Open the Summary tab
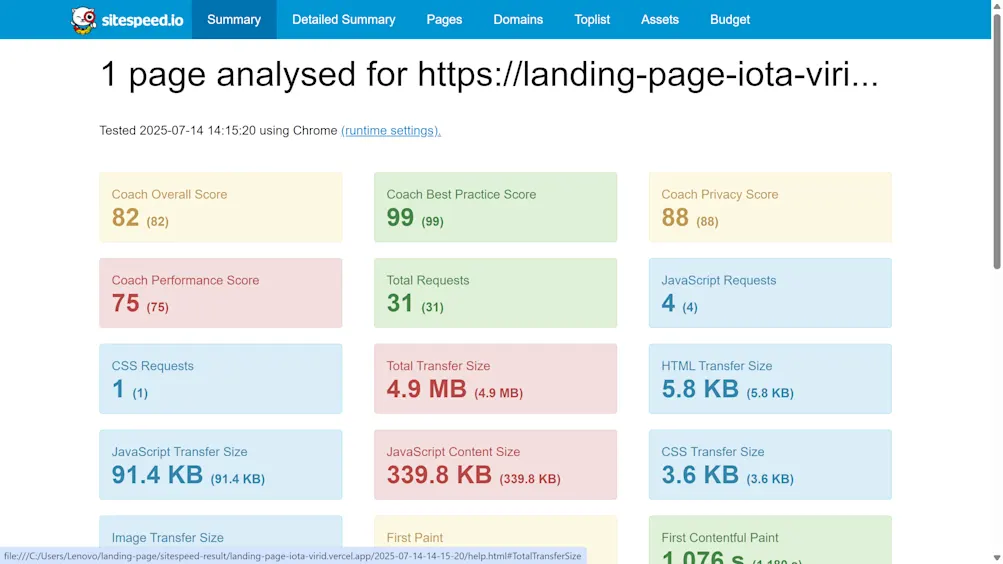 point(234,20)
